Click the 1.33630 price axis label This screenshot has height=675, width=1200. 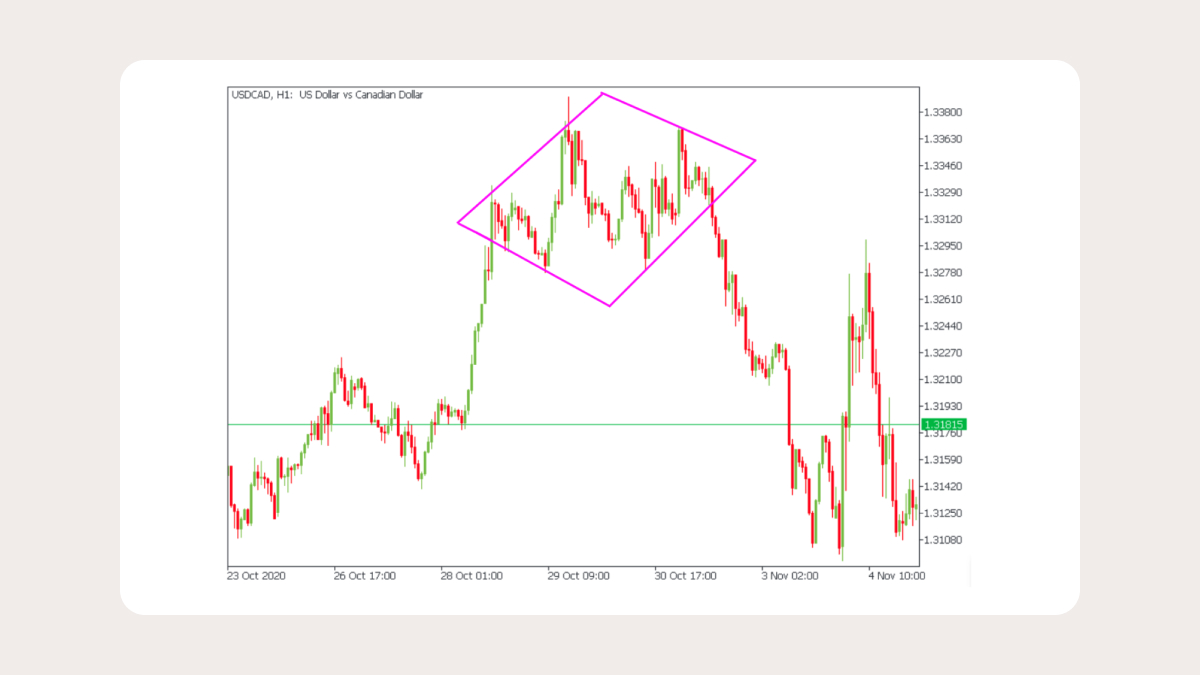pyautogui.click(x=944, y=139)
